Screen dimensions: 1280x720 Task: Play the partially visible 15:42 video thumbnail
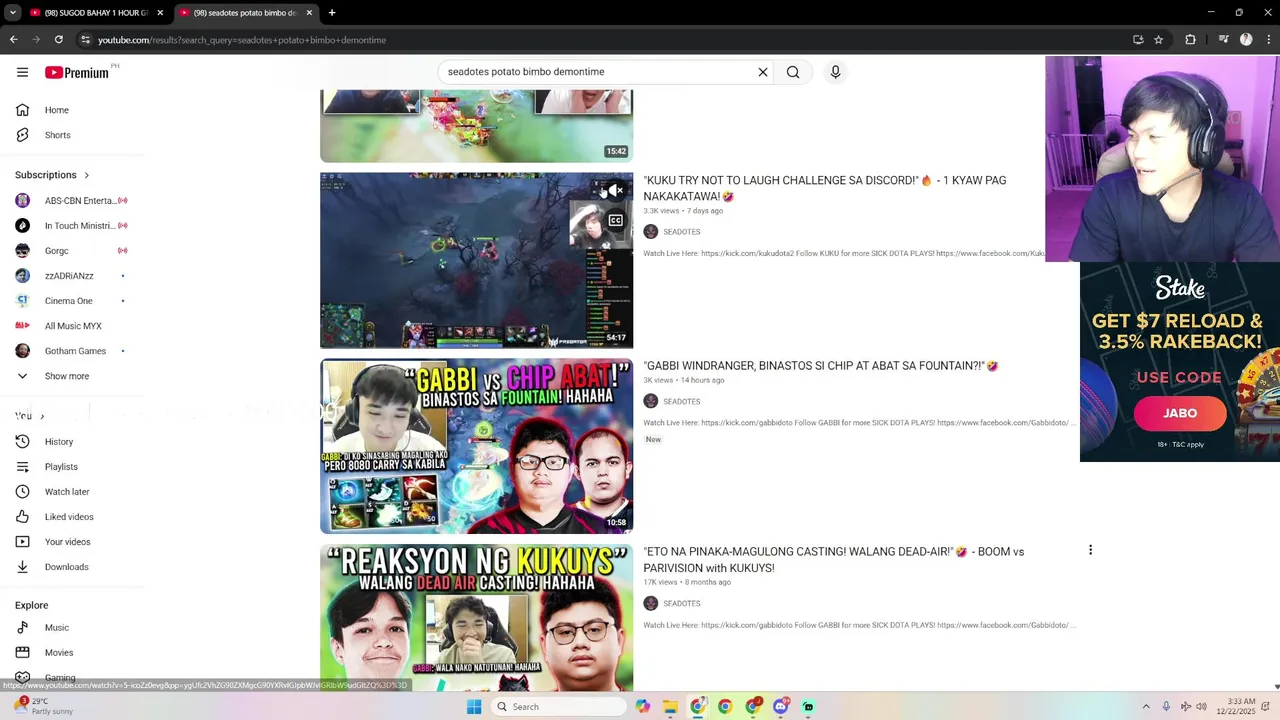point(476,126)
